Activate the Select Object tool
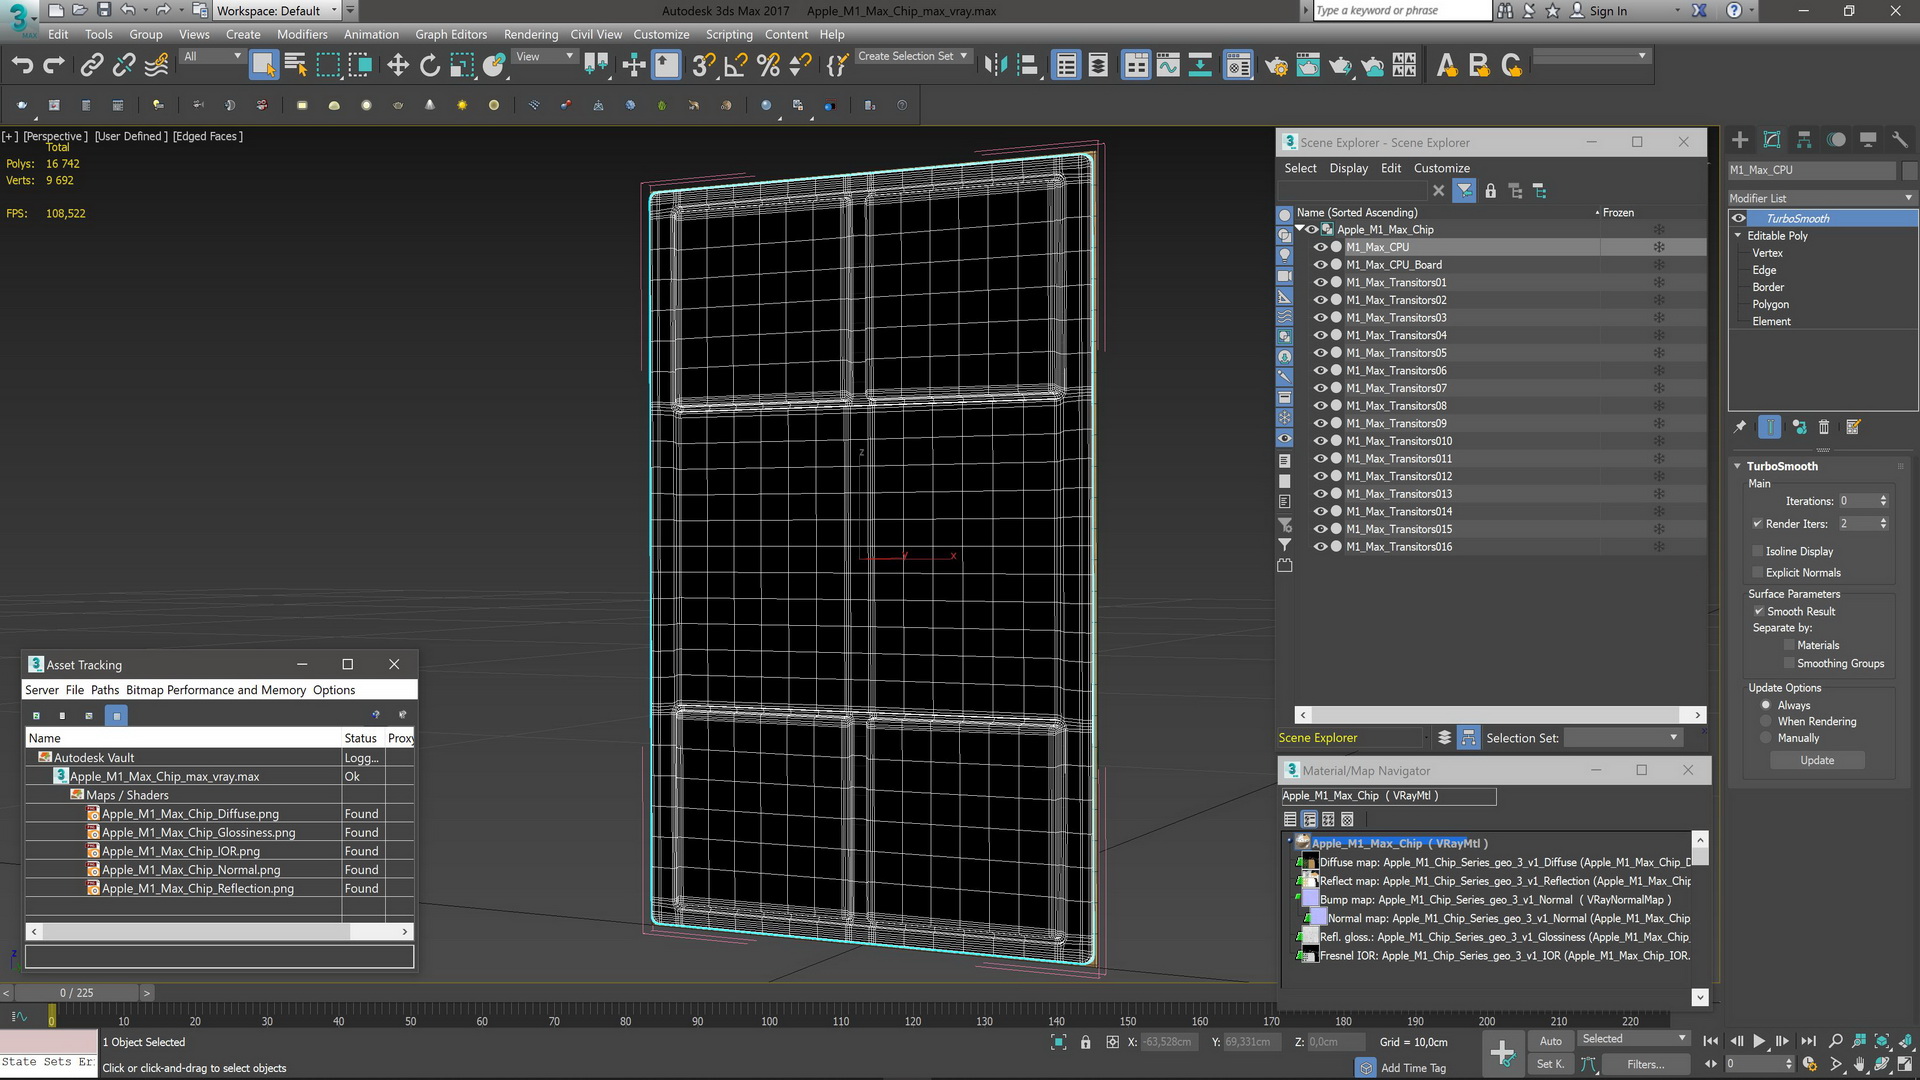 263,66
